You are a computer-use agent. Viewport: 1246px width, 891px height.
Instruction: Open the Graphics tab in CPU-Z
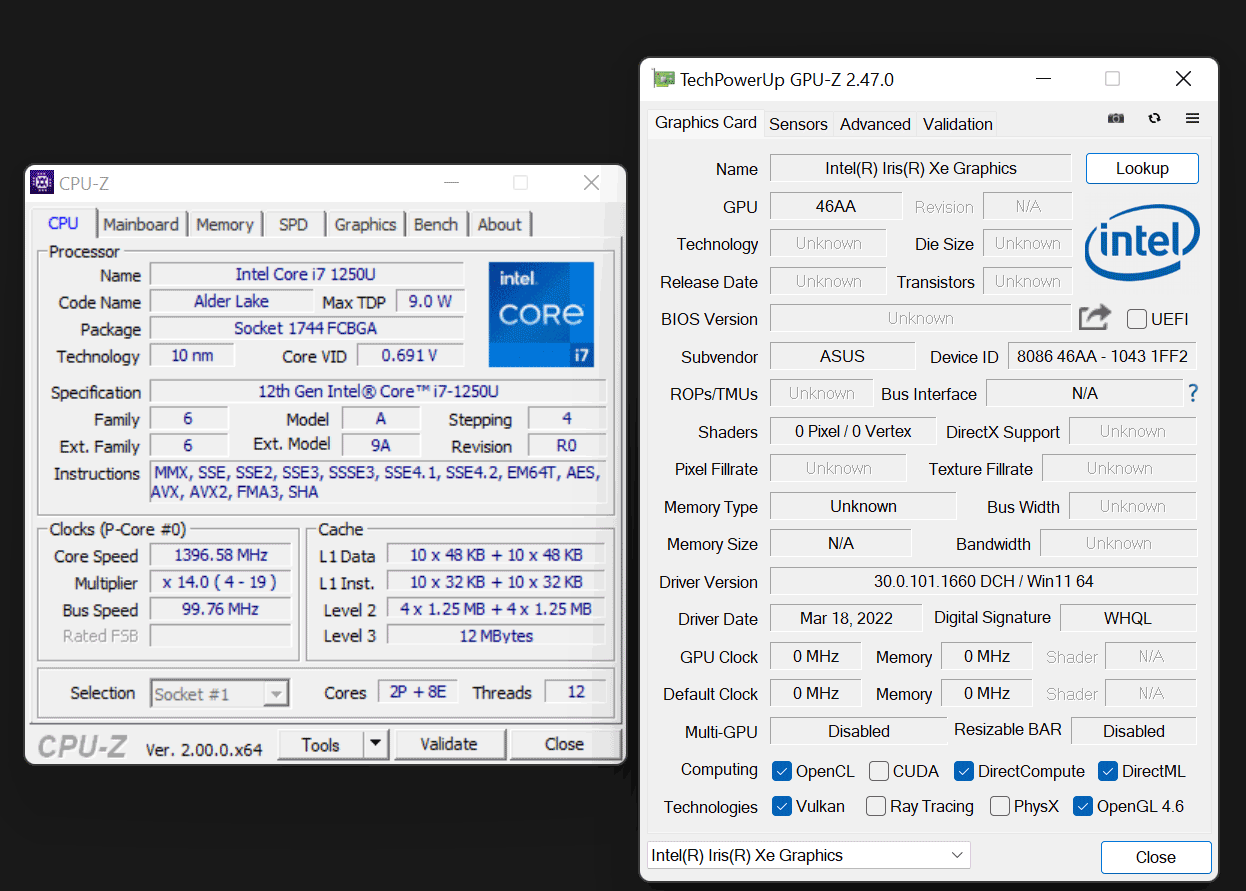point(365,224)
